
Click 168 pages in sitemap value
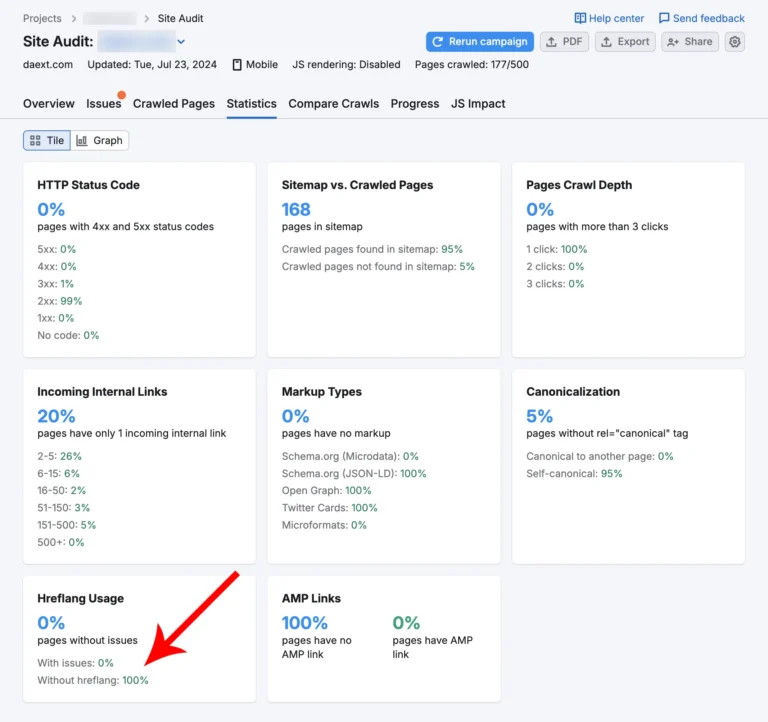tap(296, 210)
